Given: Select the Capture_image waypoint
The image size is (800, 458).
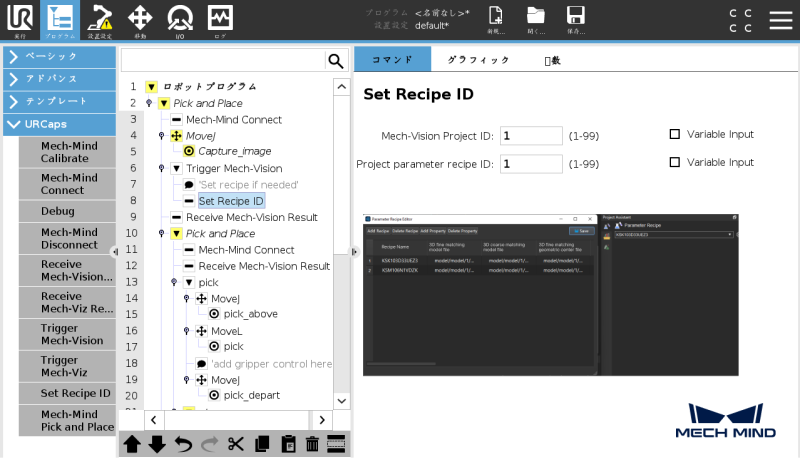Looking at the screenshot, I should [x=234, y=151].
